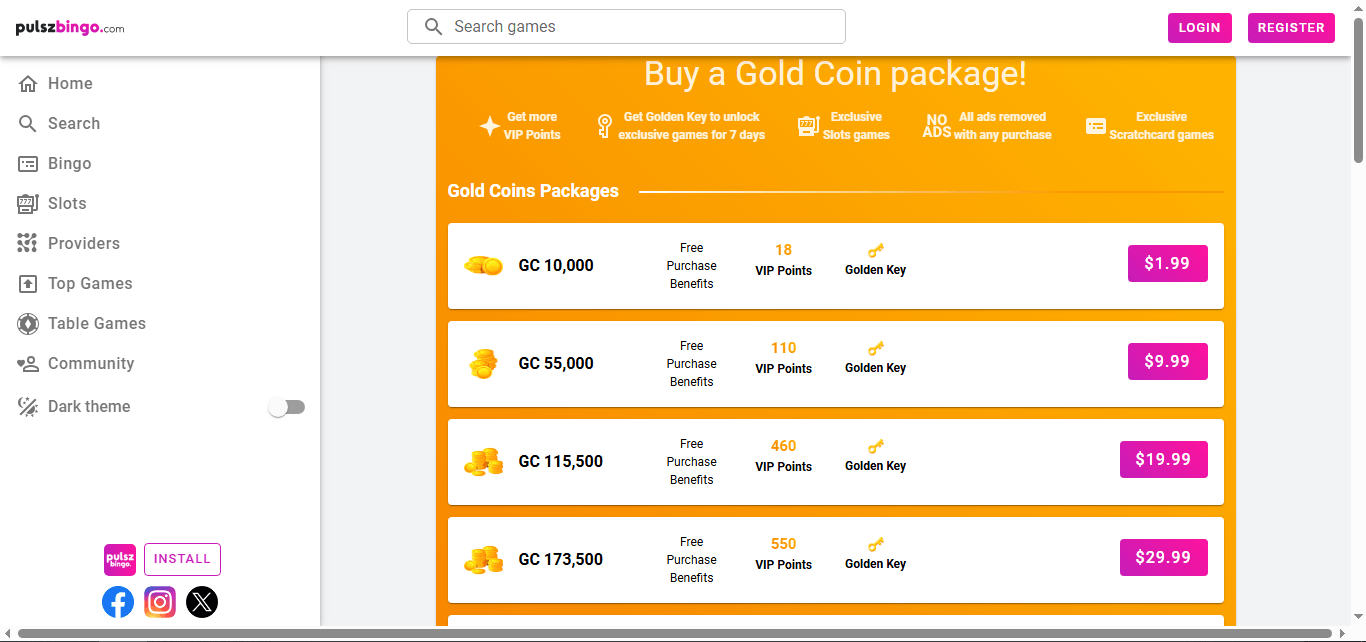Buy the $9.99 package
The width and height of the screenshot is (1366, 642).
point(1167,362)
